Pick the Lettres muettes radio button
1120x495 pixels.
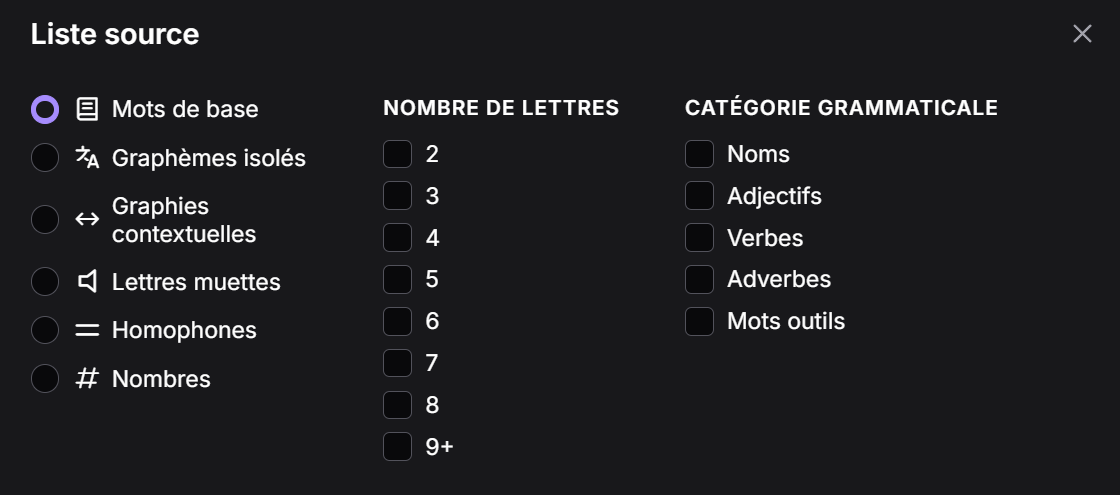pos(45,282)
